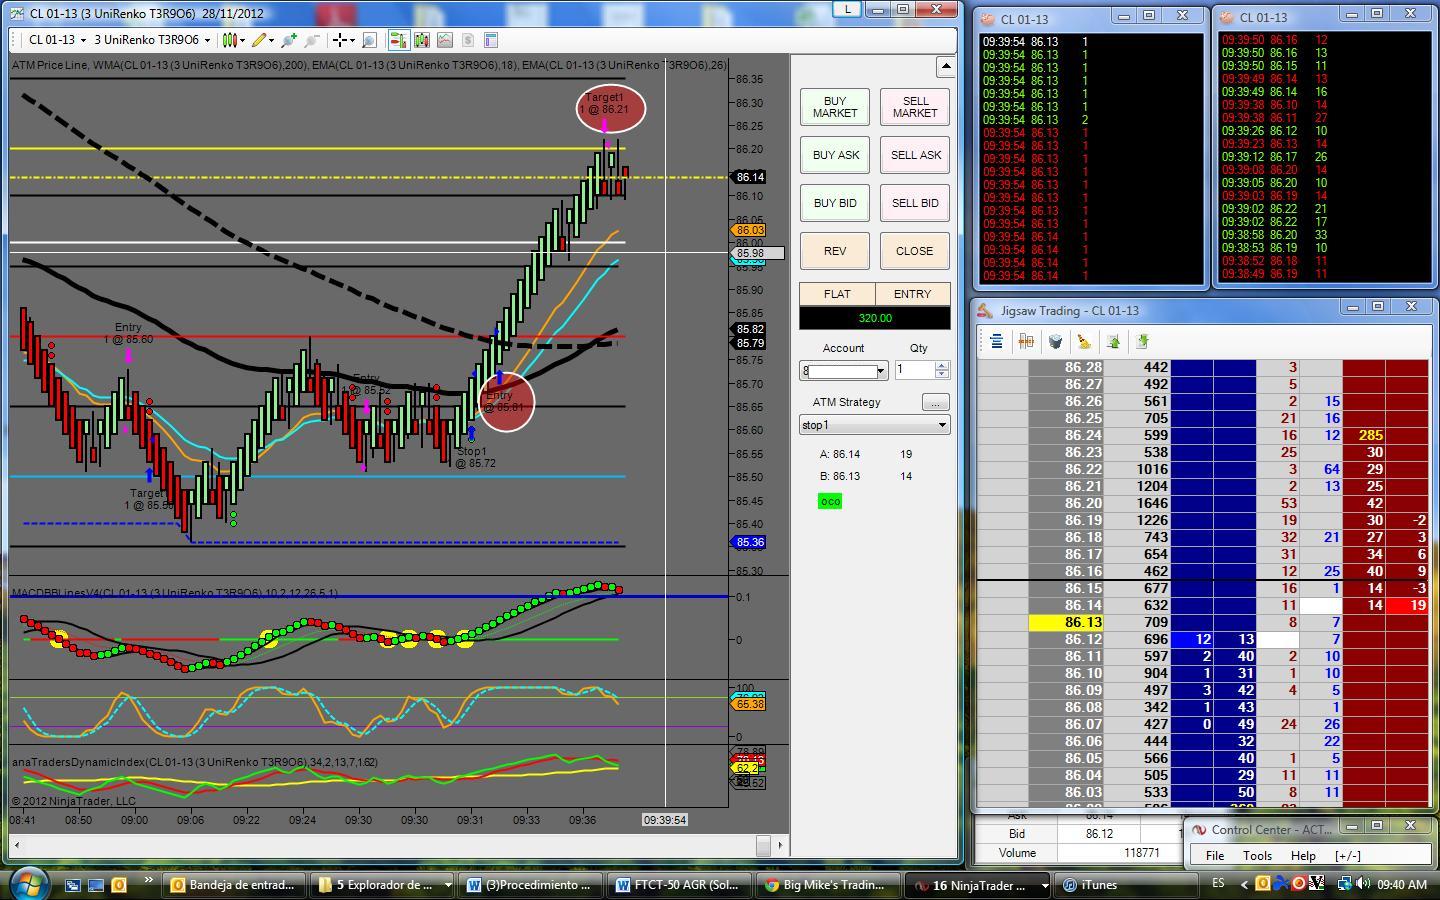Screen dimensions: 1440x900
Task: Click Jigsaw page with up arrow icon
Action: (x=1114, y=341)
